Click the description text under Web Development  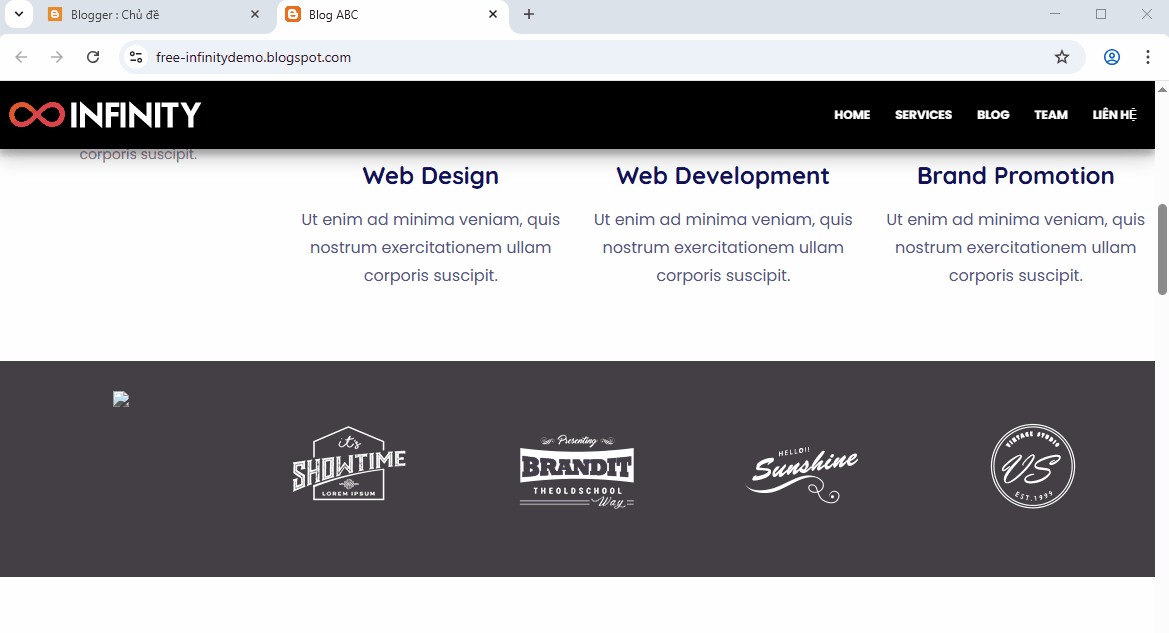(x=723, y=248)
